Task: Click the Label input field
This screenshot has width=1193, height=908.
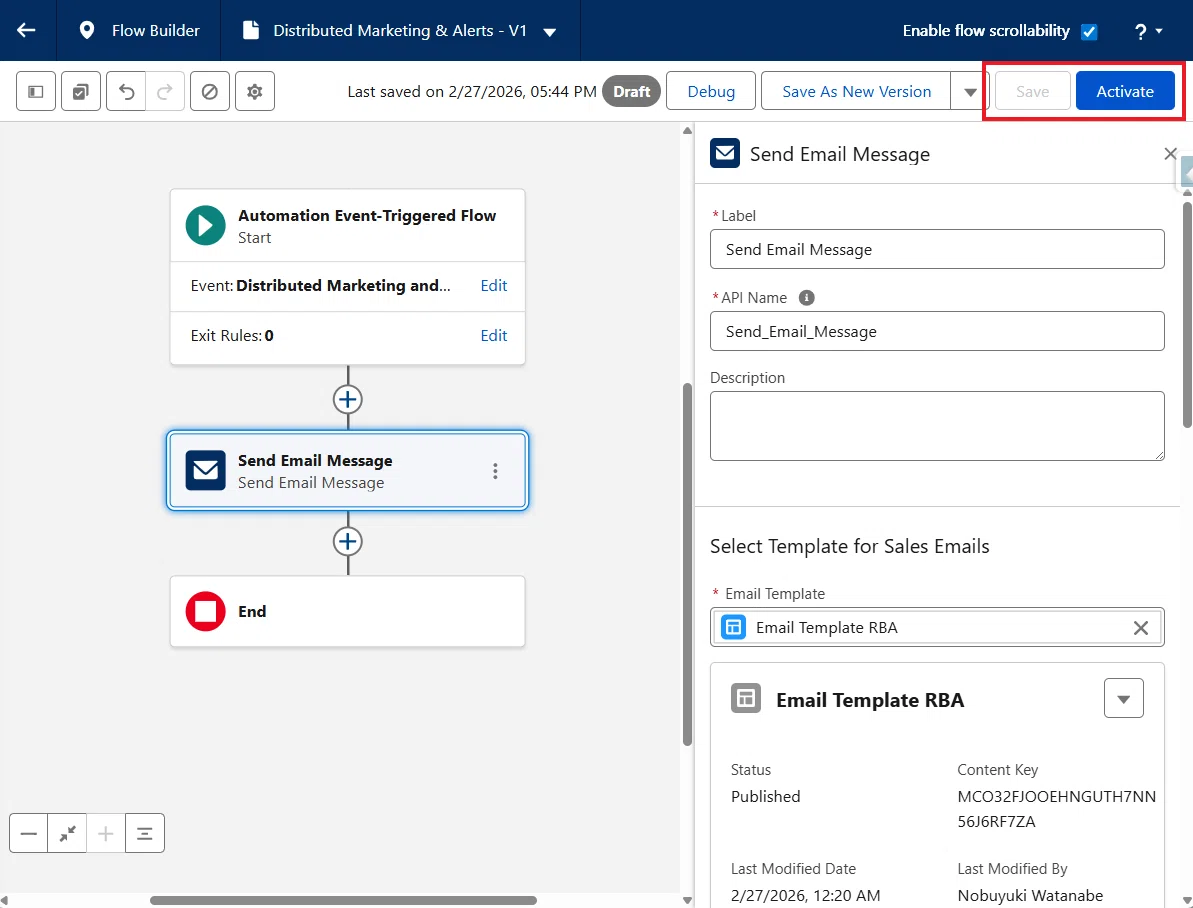Action: (x=937, y=249)
